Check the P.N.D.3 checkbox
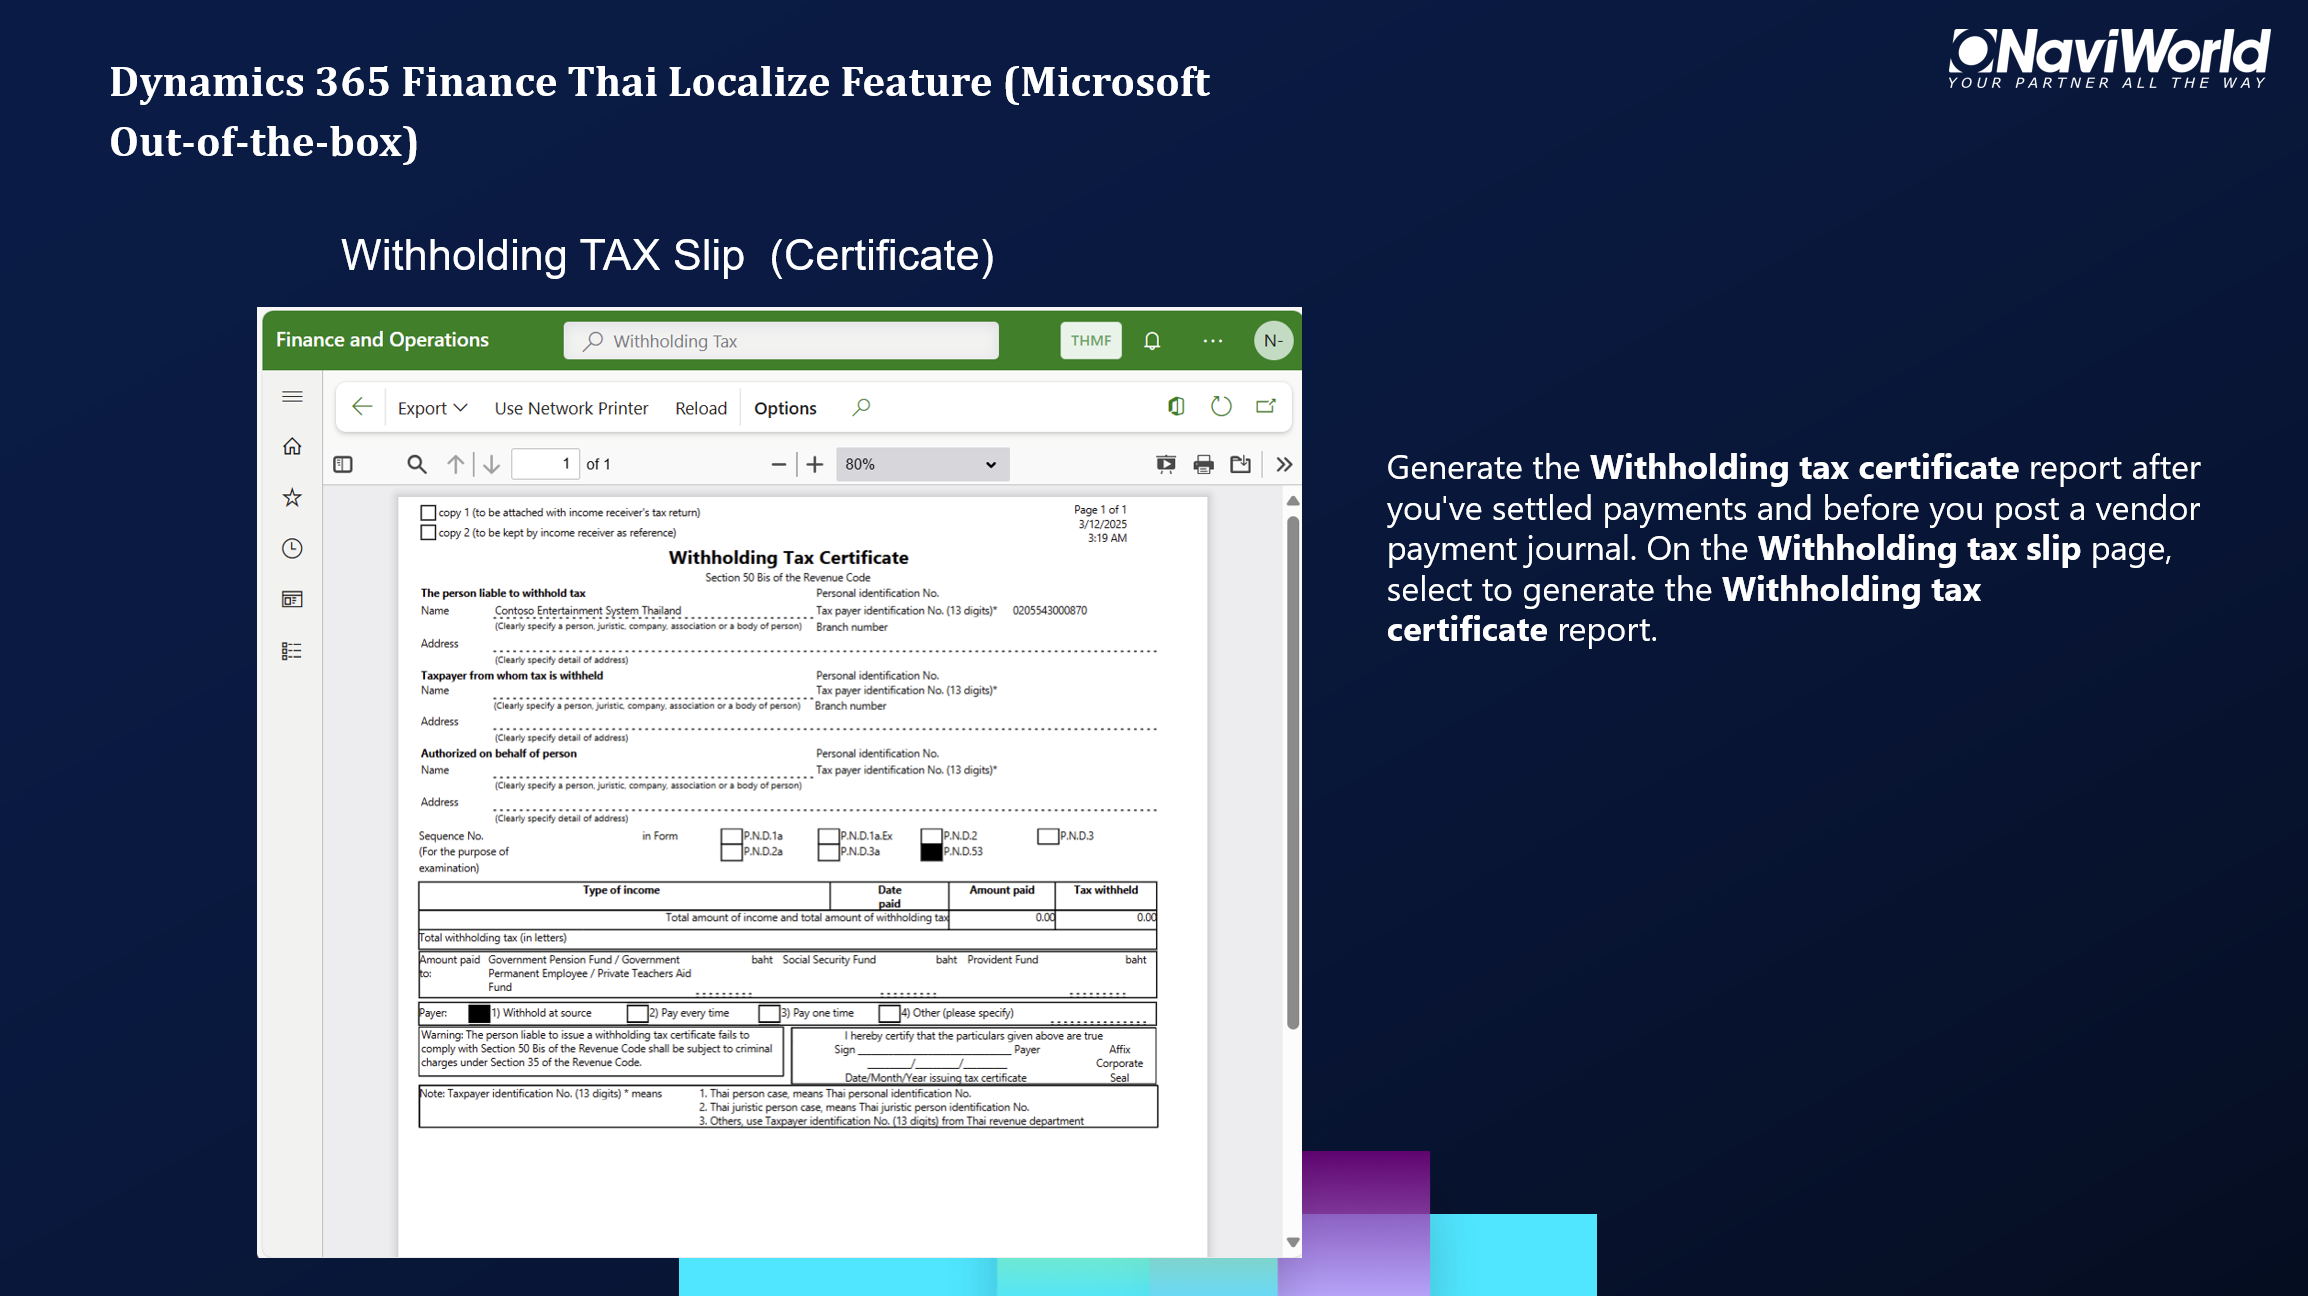 pos(1048,836)
